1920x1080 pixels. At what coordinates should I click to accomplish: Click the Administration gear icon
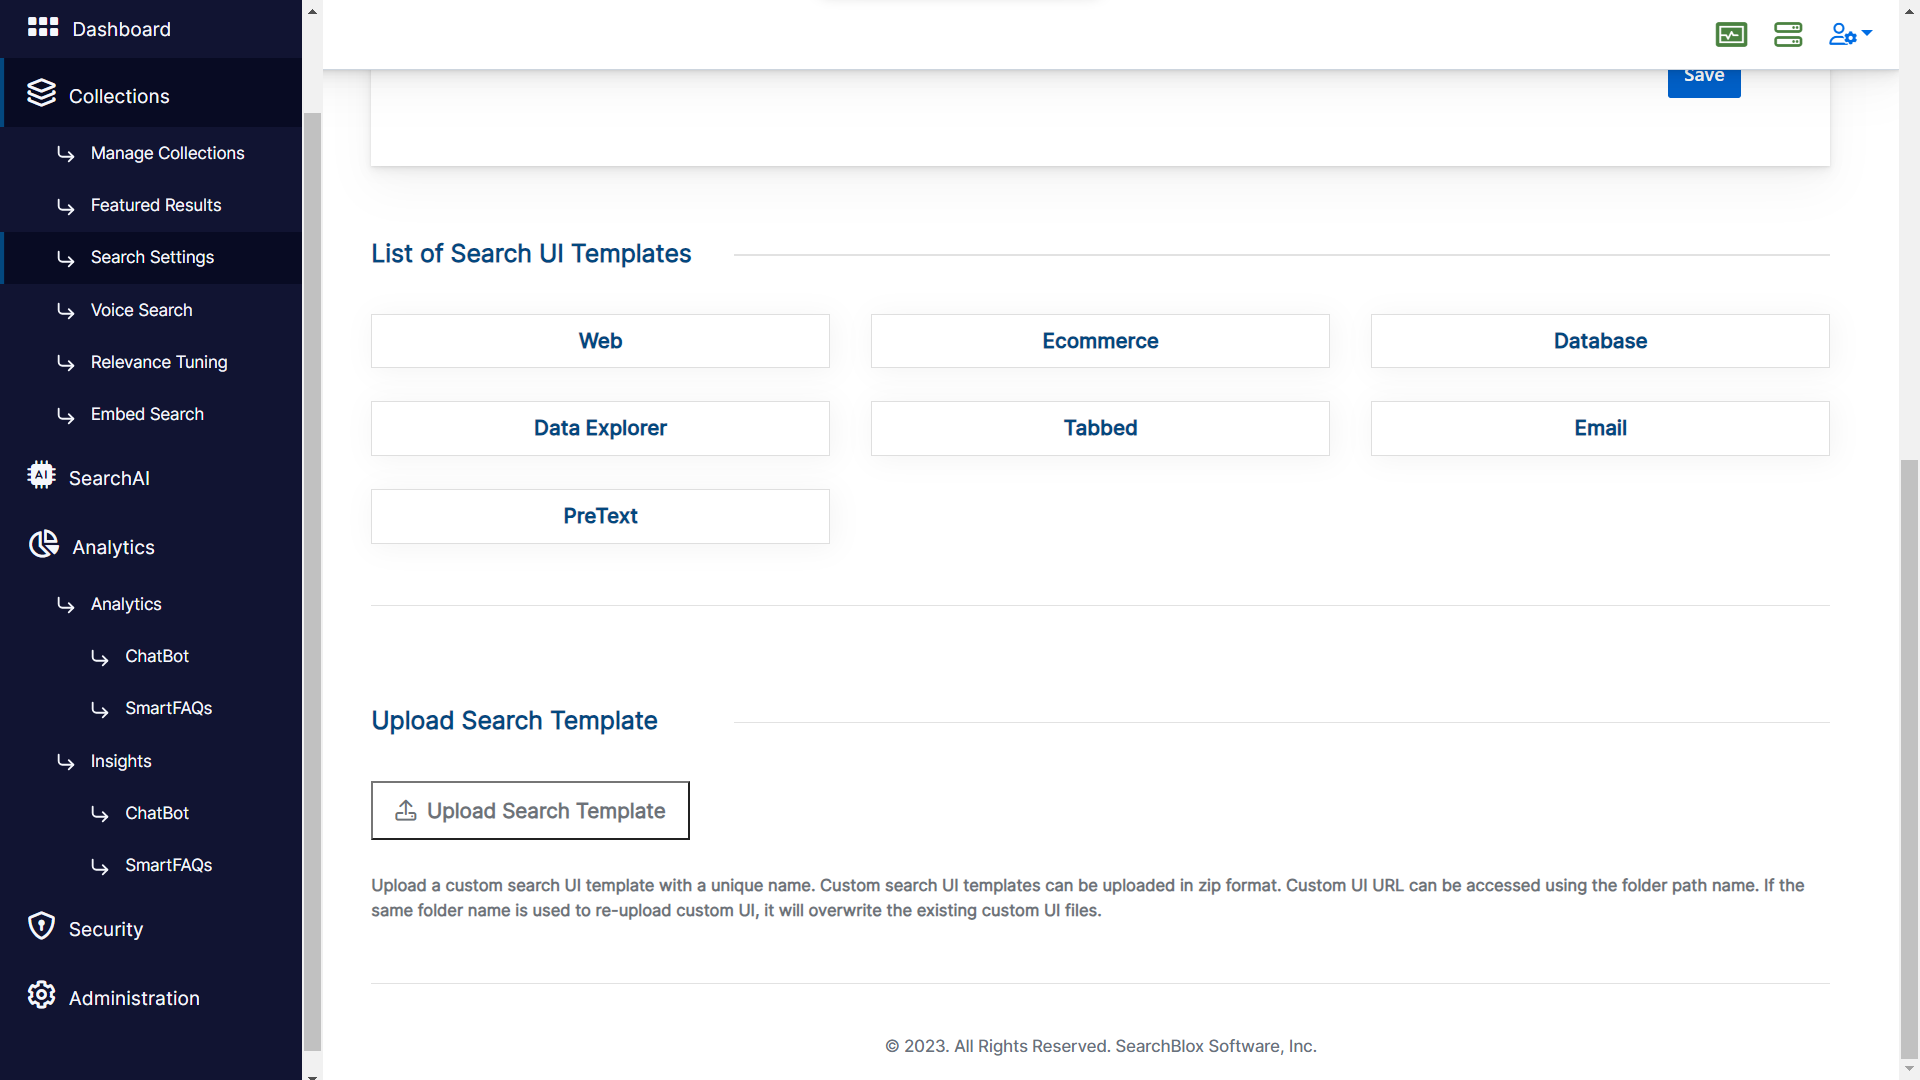(x=41, y=995)
